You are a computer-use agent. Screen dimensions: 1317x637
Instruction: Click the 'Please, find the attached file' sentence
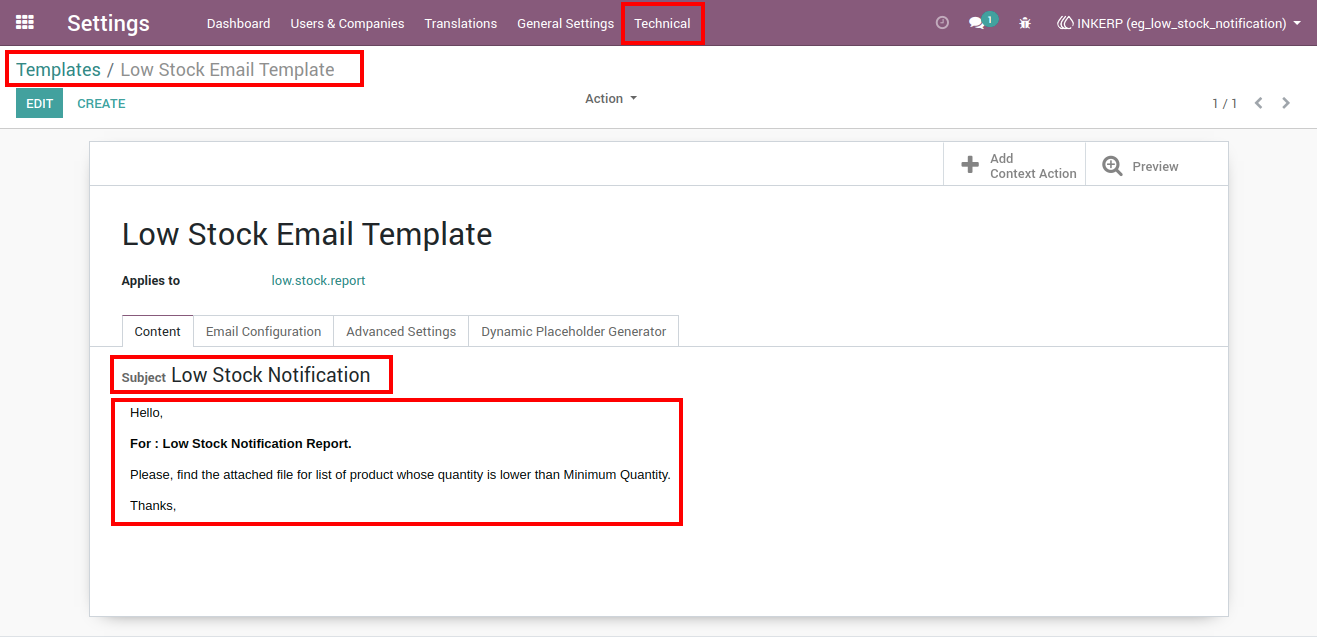coord(400,474)
